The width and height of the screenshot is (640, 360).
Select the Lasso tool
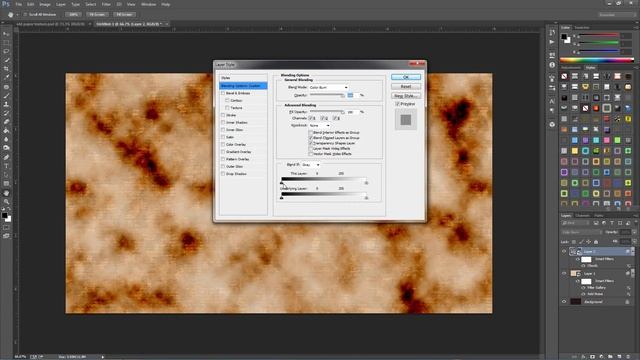6,51
